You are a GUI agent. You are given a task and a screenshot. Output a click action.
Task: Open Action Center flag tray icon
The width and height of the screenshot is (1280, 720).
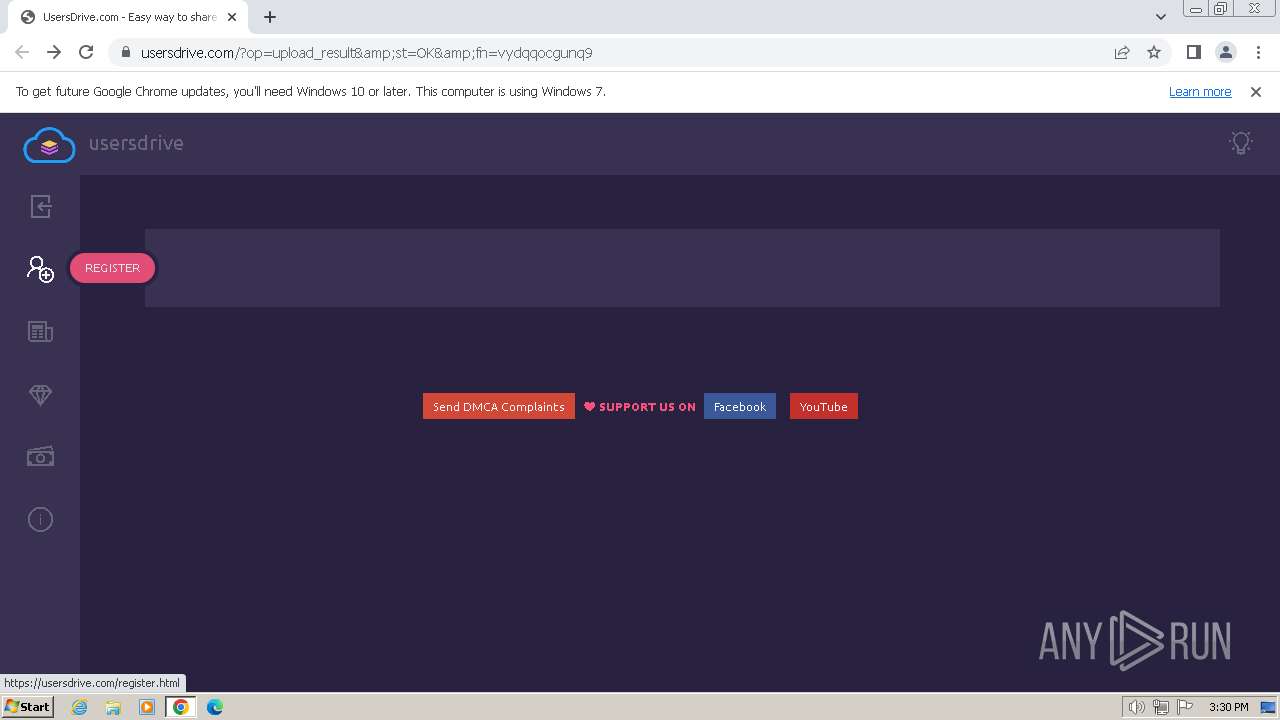click(1185, 707)
